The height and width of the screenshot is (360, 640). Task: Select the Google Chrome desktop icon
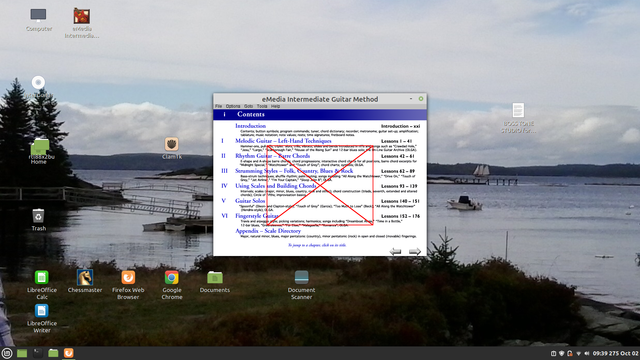pos(171,284)
